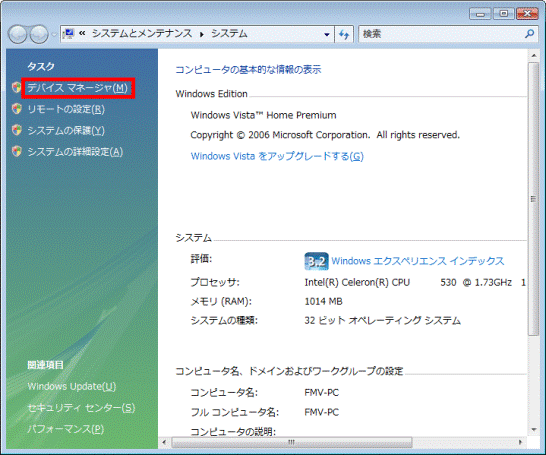This screenshot has height=455, width=546.
Task: Click the Intel(R) Celeron(R) CPU processor value
Action: 415,282
